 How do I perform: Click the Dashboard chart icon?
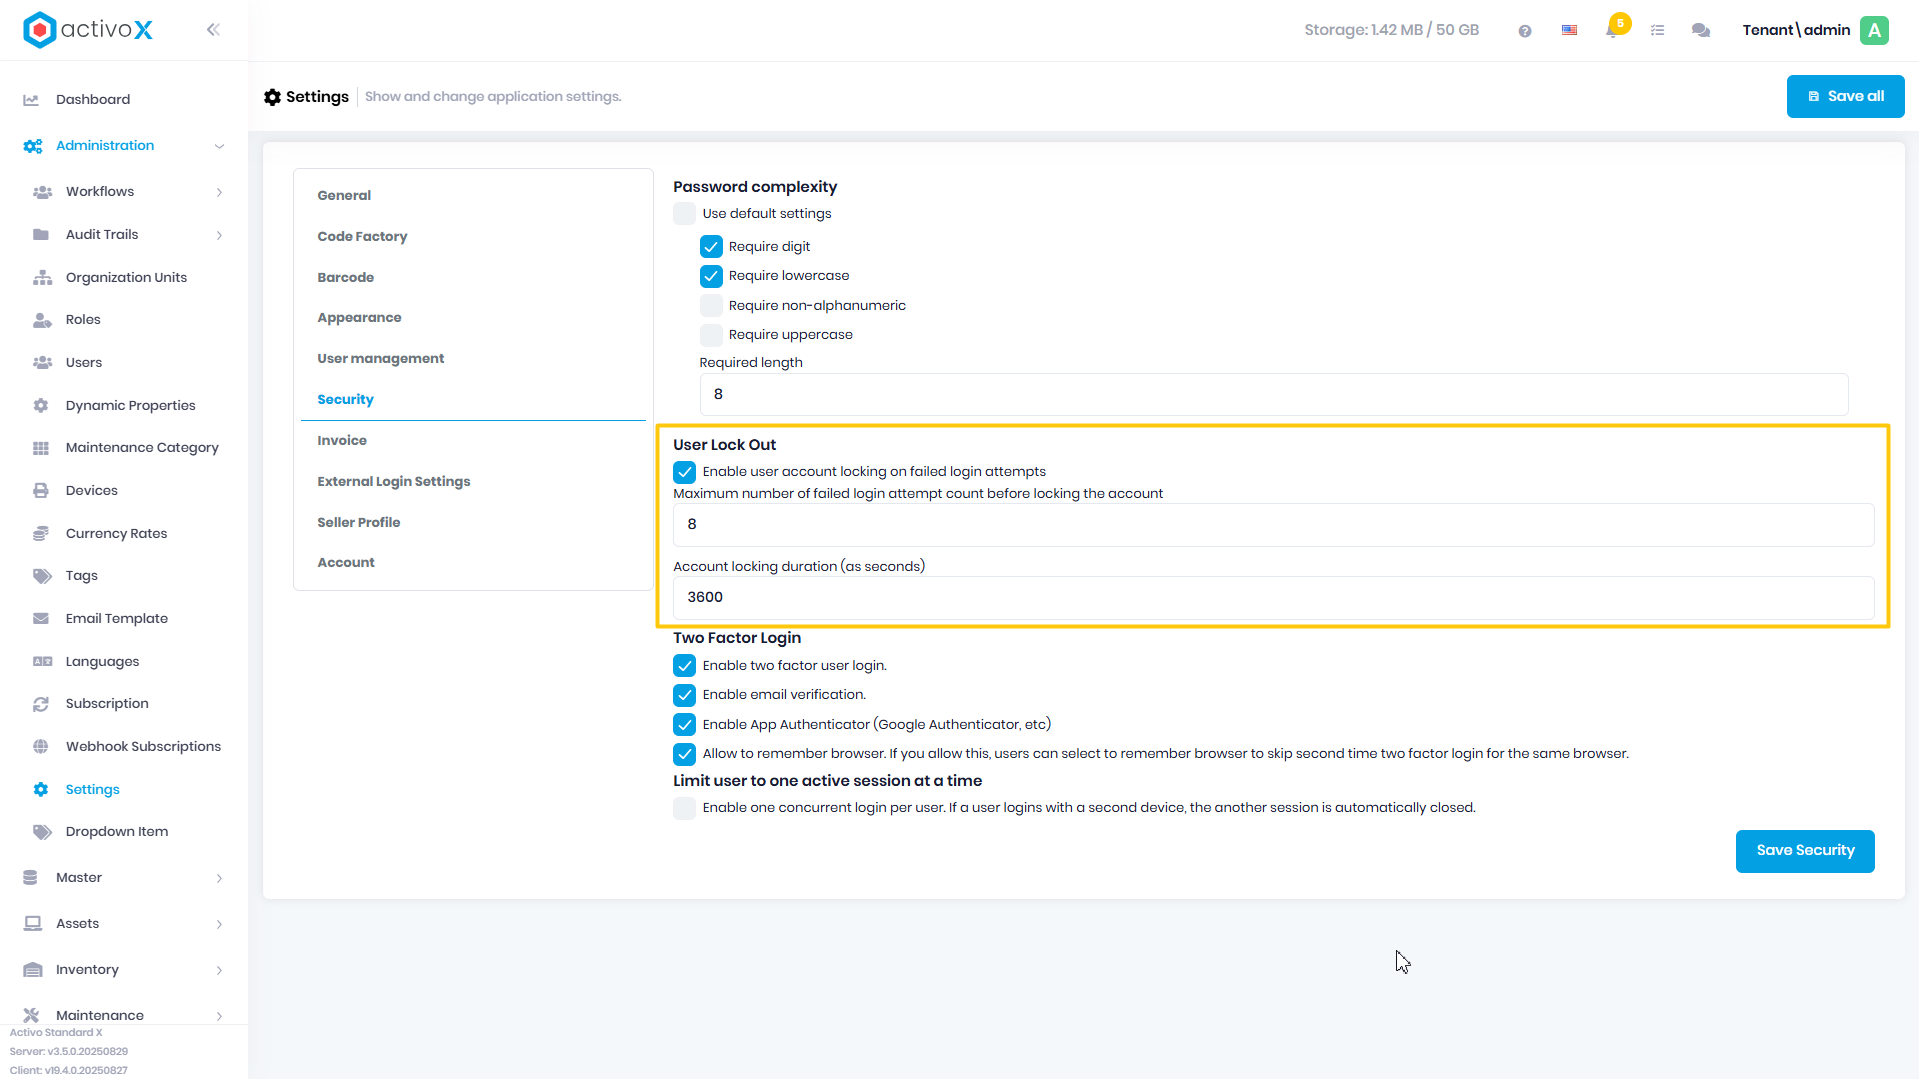click(31, 100)
